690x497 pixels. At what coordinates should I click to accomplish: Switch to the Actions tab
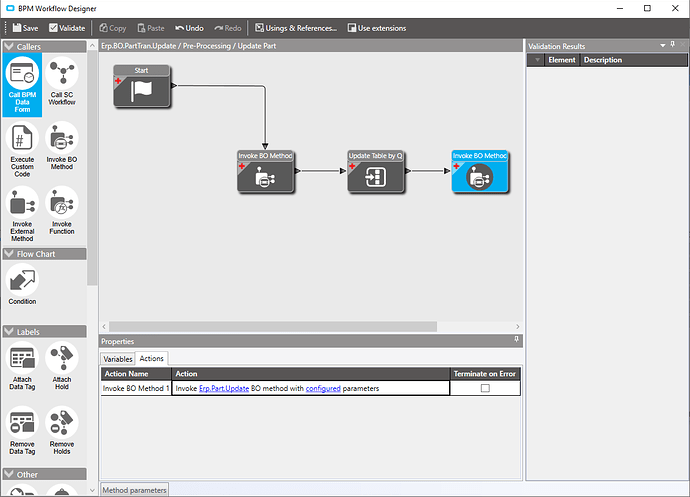point(151,359)
